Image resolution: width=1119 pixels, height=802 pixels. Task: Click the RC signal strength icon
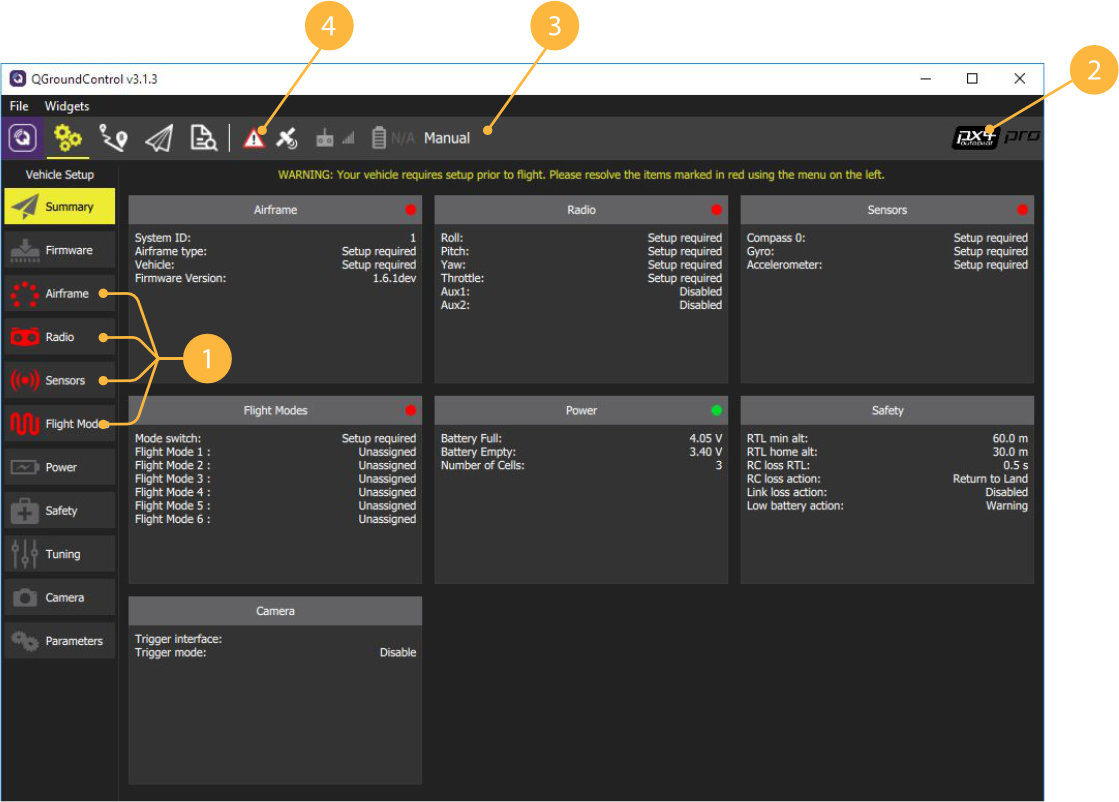point(335,138)
